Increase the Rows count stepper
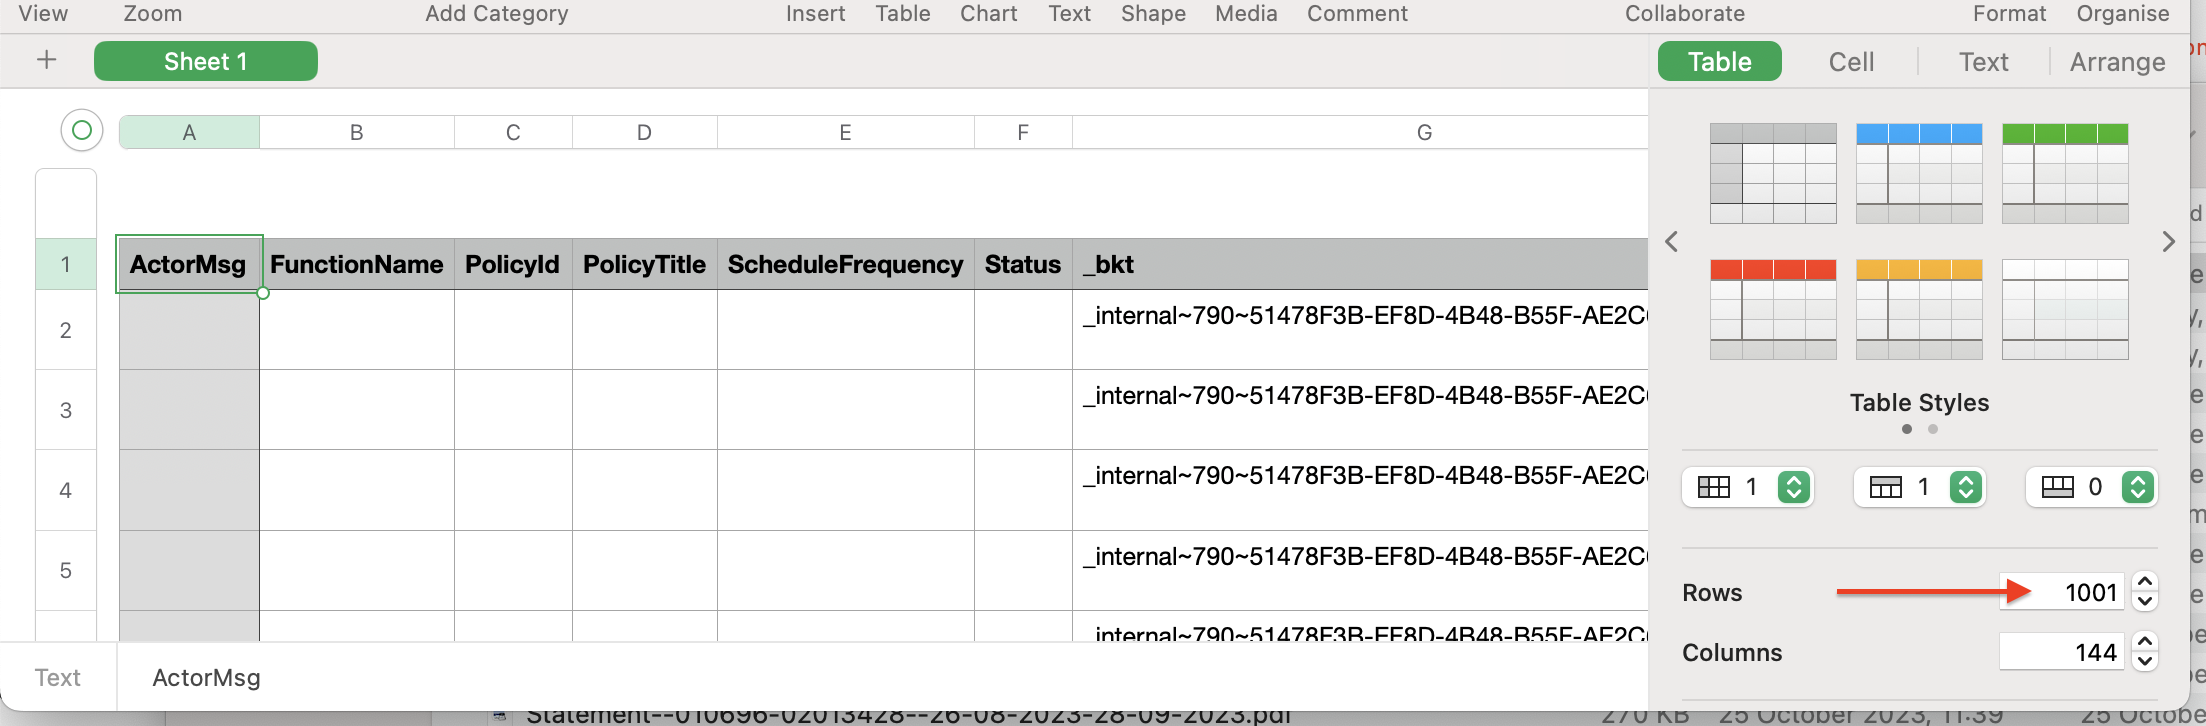 click(2145, 583)
